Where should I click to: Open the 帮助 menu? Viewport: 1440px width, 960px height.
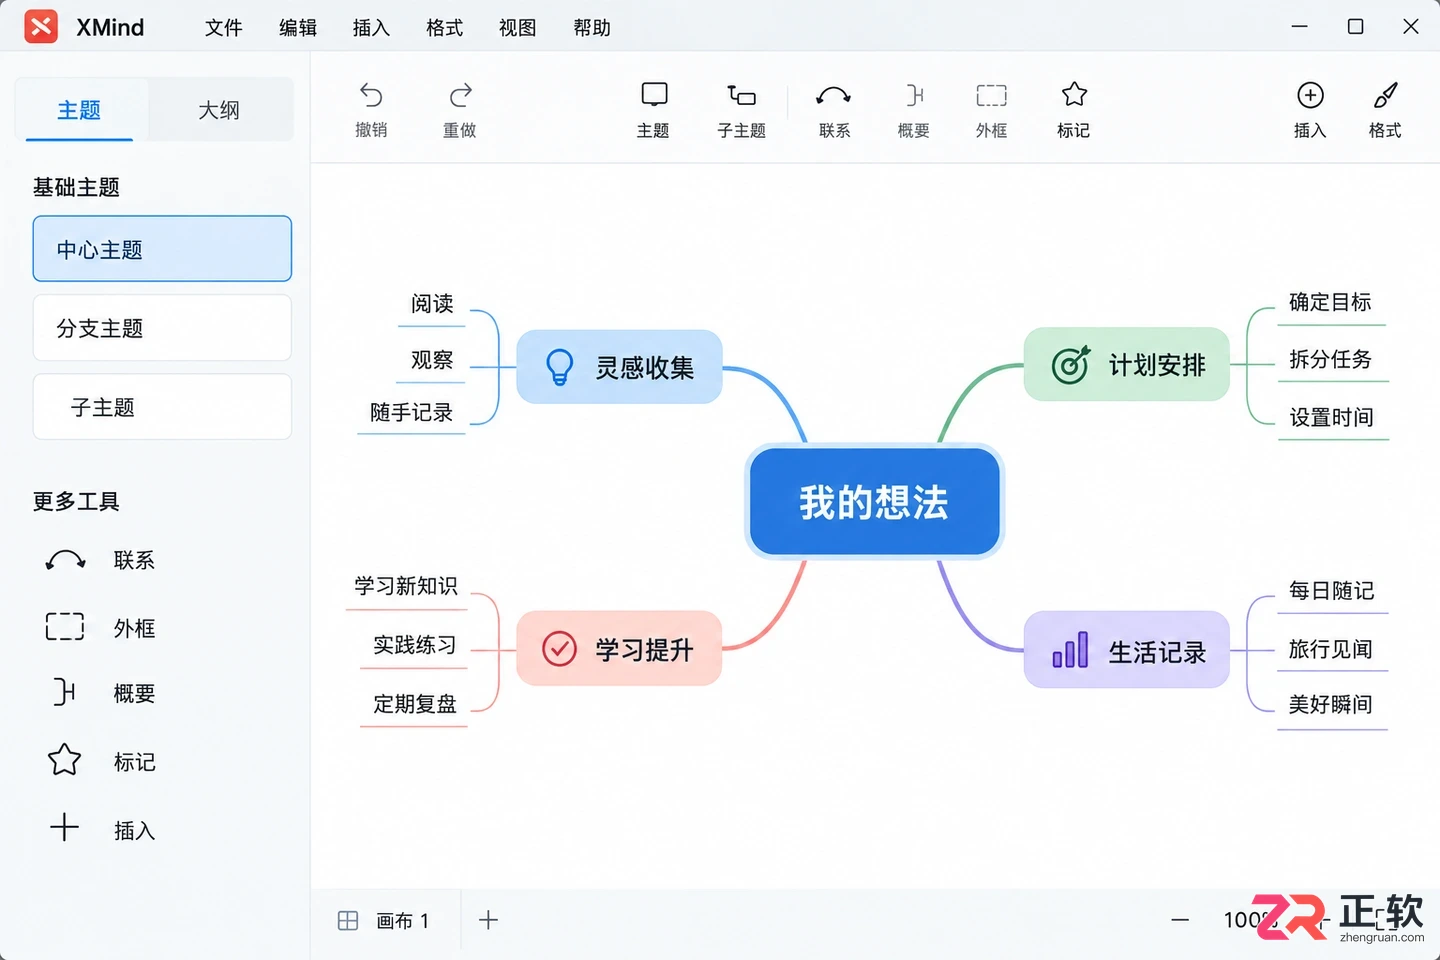coord(592,28)
